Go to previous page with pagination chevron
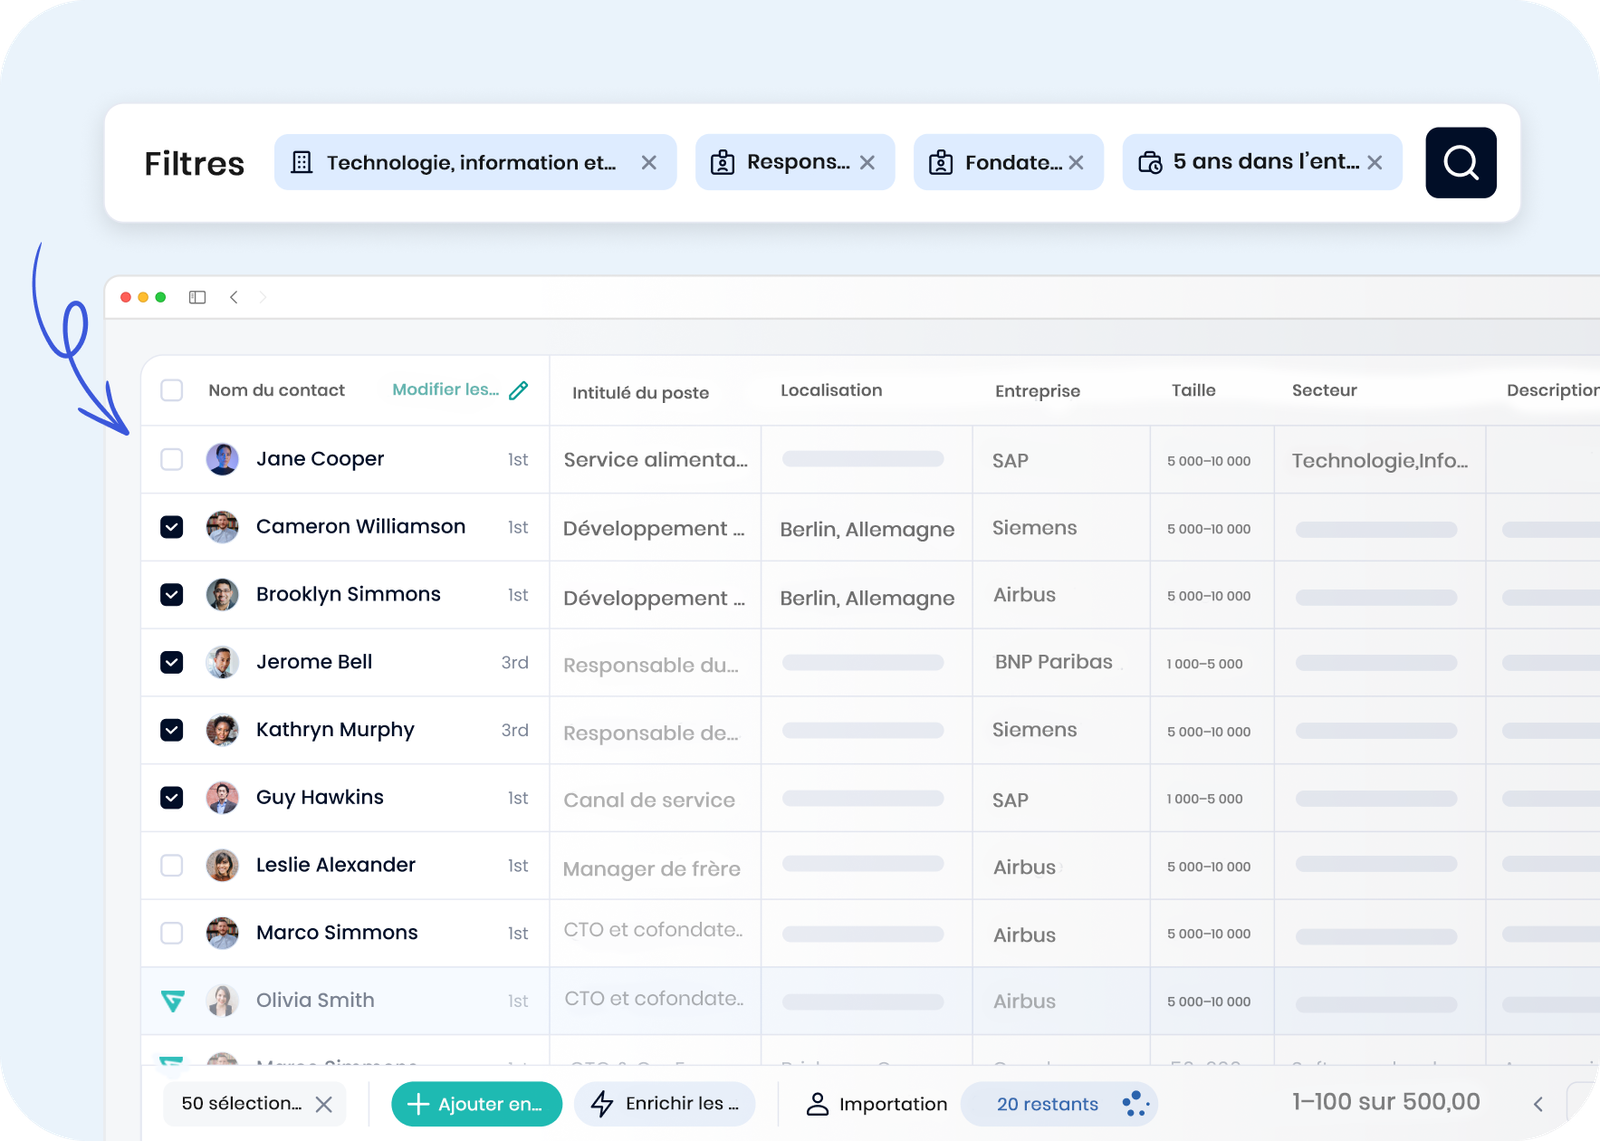 pyautogui.click(x=1538, y=1104)
